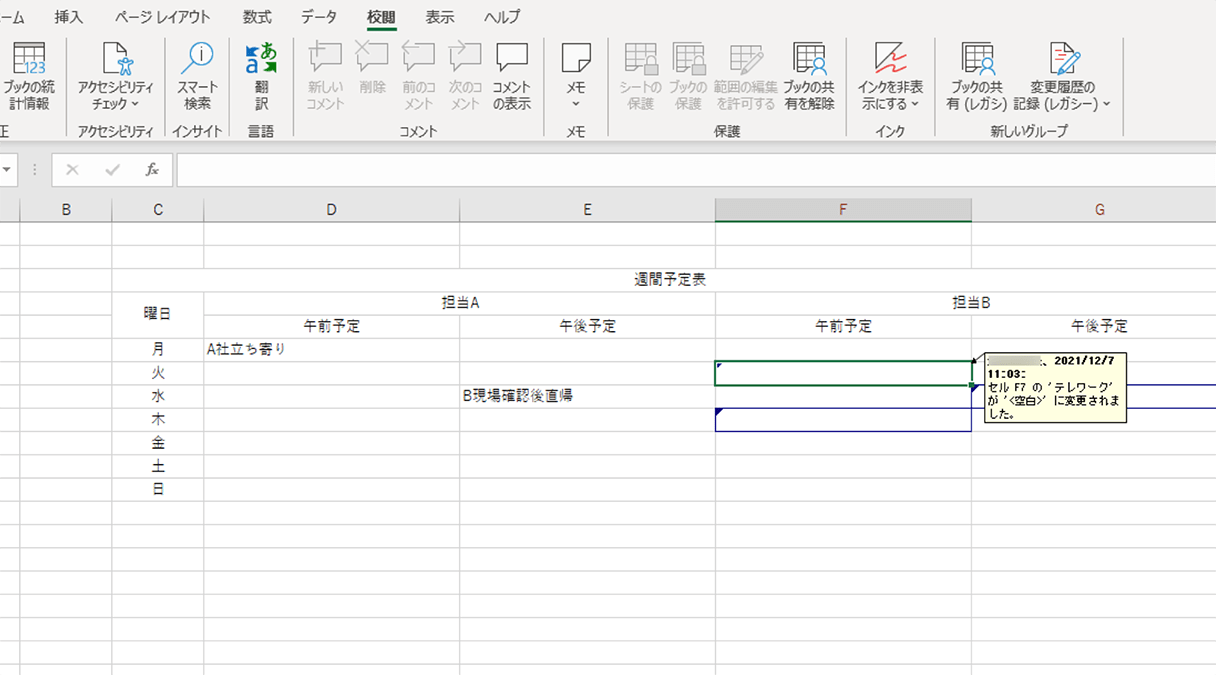Click the insert function fx button
This screenshot has width=1216, height=675.
152,170
